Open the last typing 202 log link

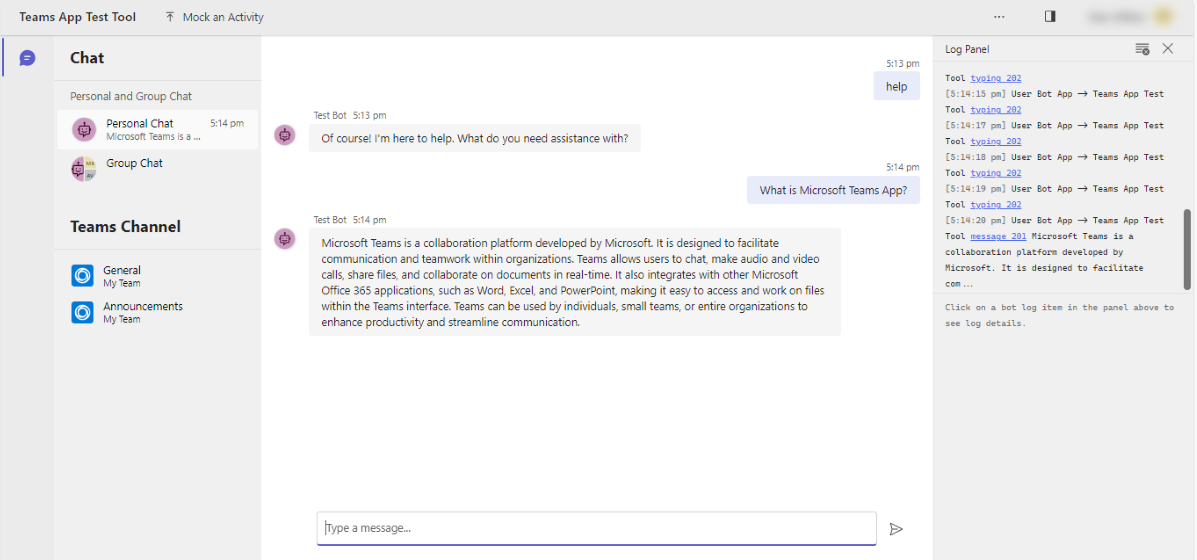(995, 204)
